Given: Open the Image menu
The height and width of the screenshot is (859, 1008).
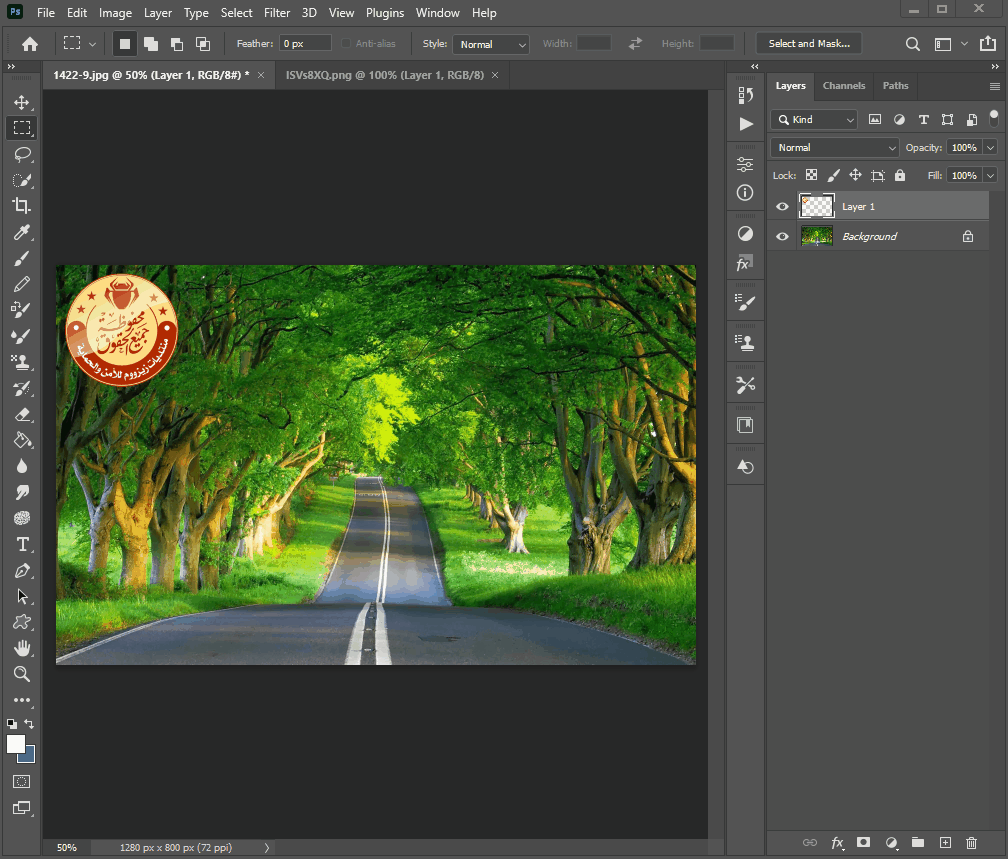Looking at the screenshot, I should click(x=115, y=13).
